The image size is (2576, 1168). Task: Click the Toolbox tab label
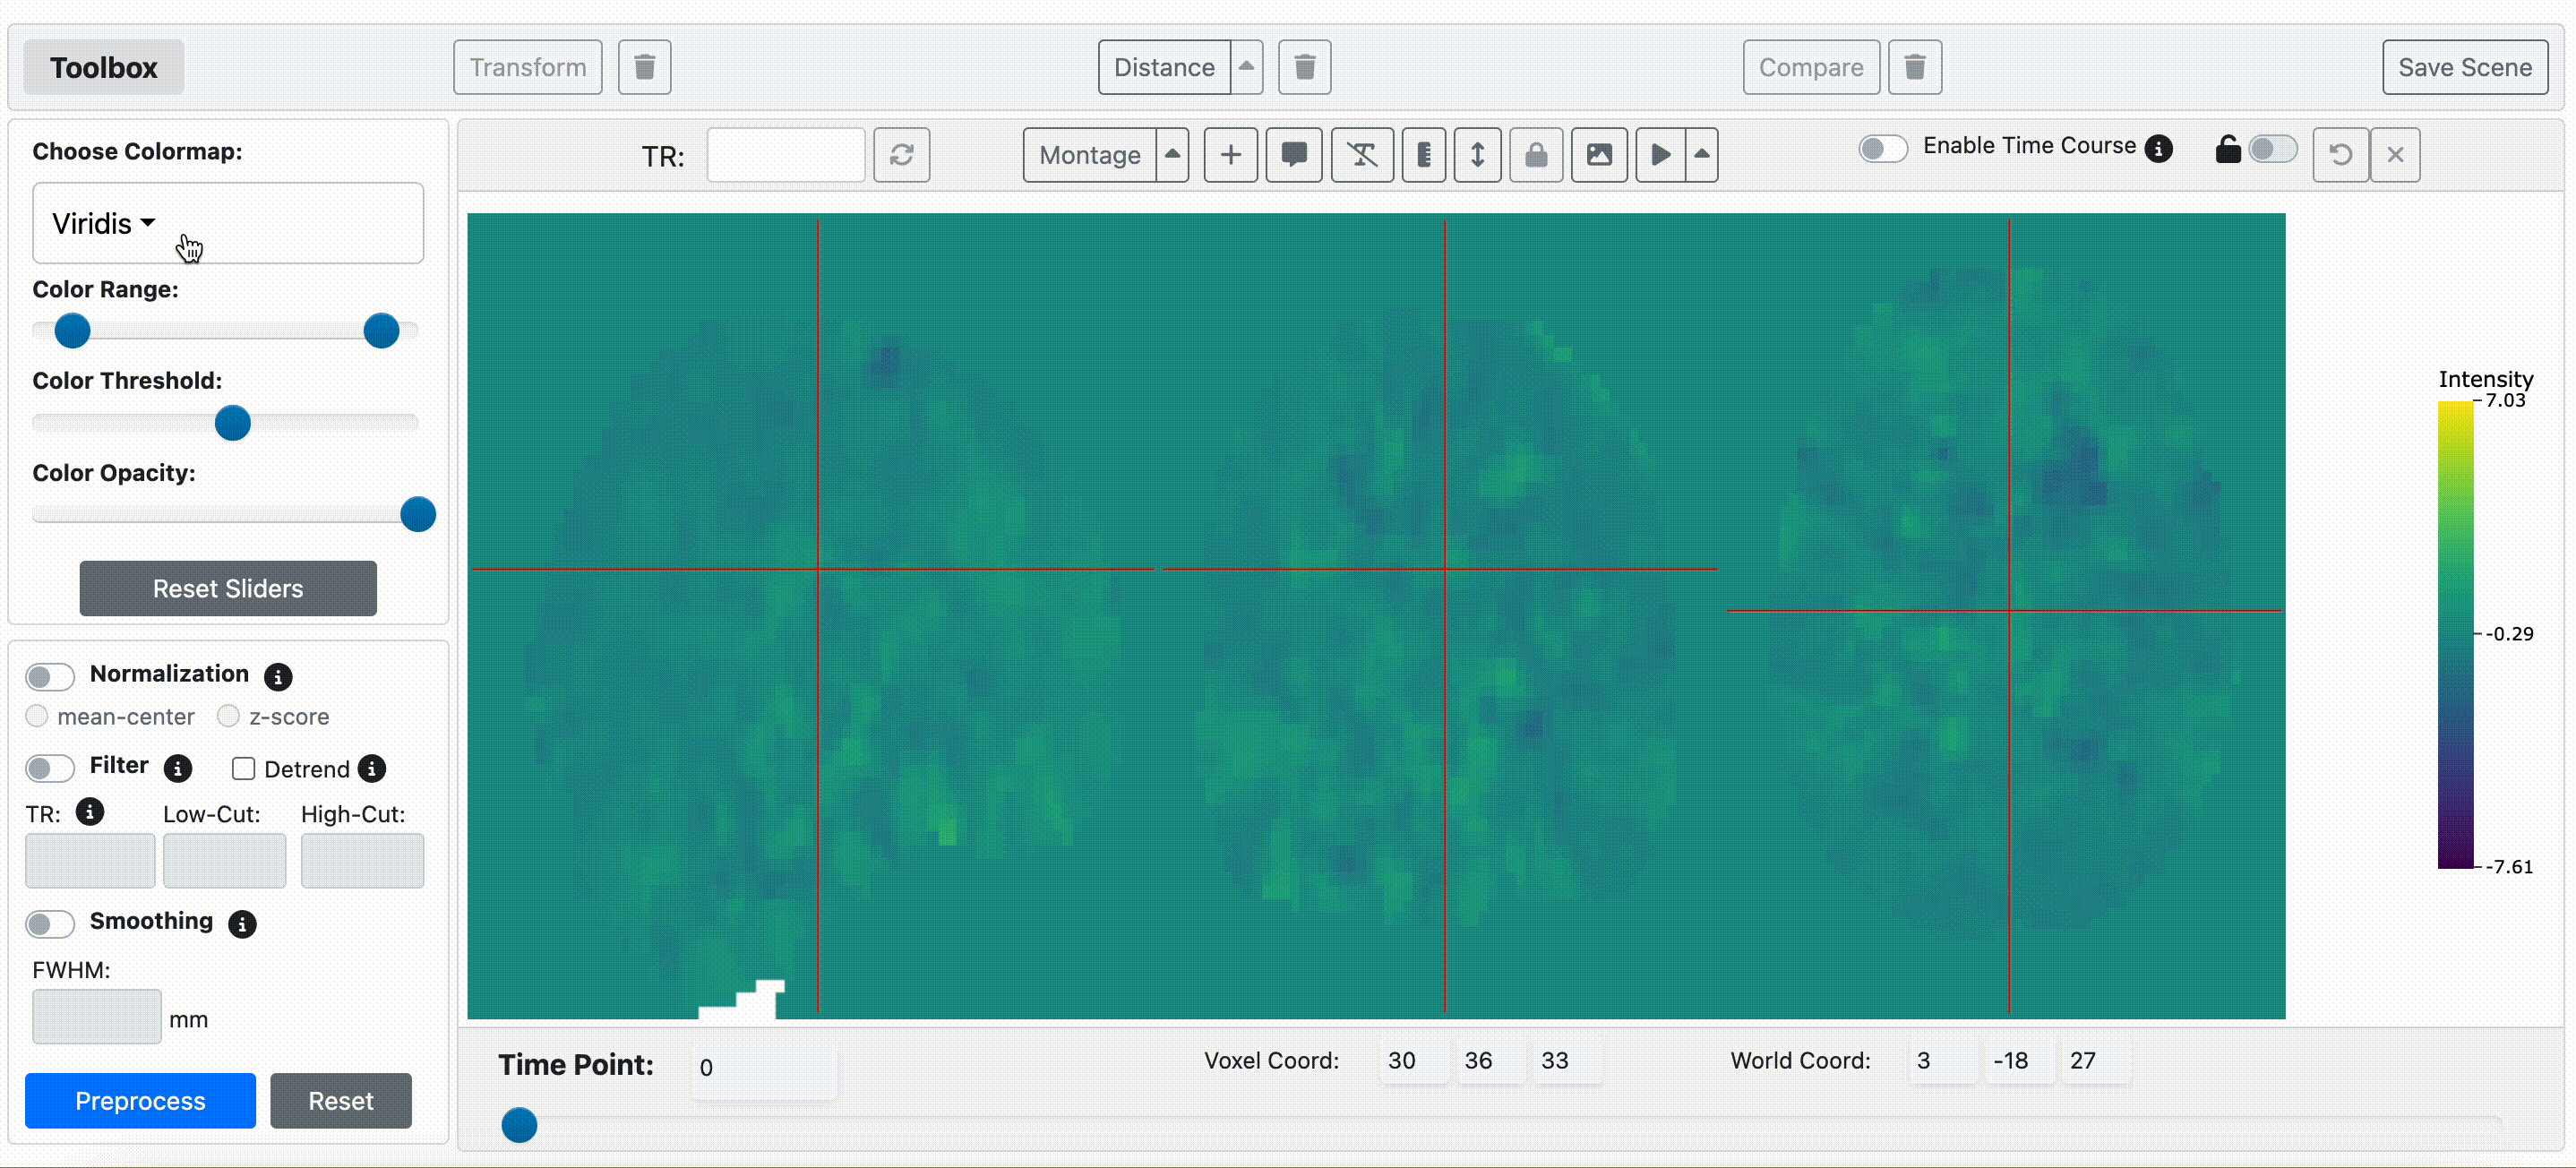tap(104, 67)
